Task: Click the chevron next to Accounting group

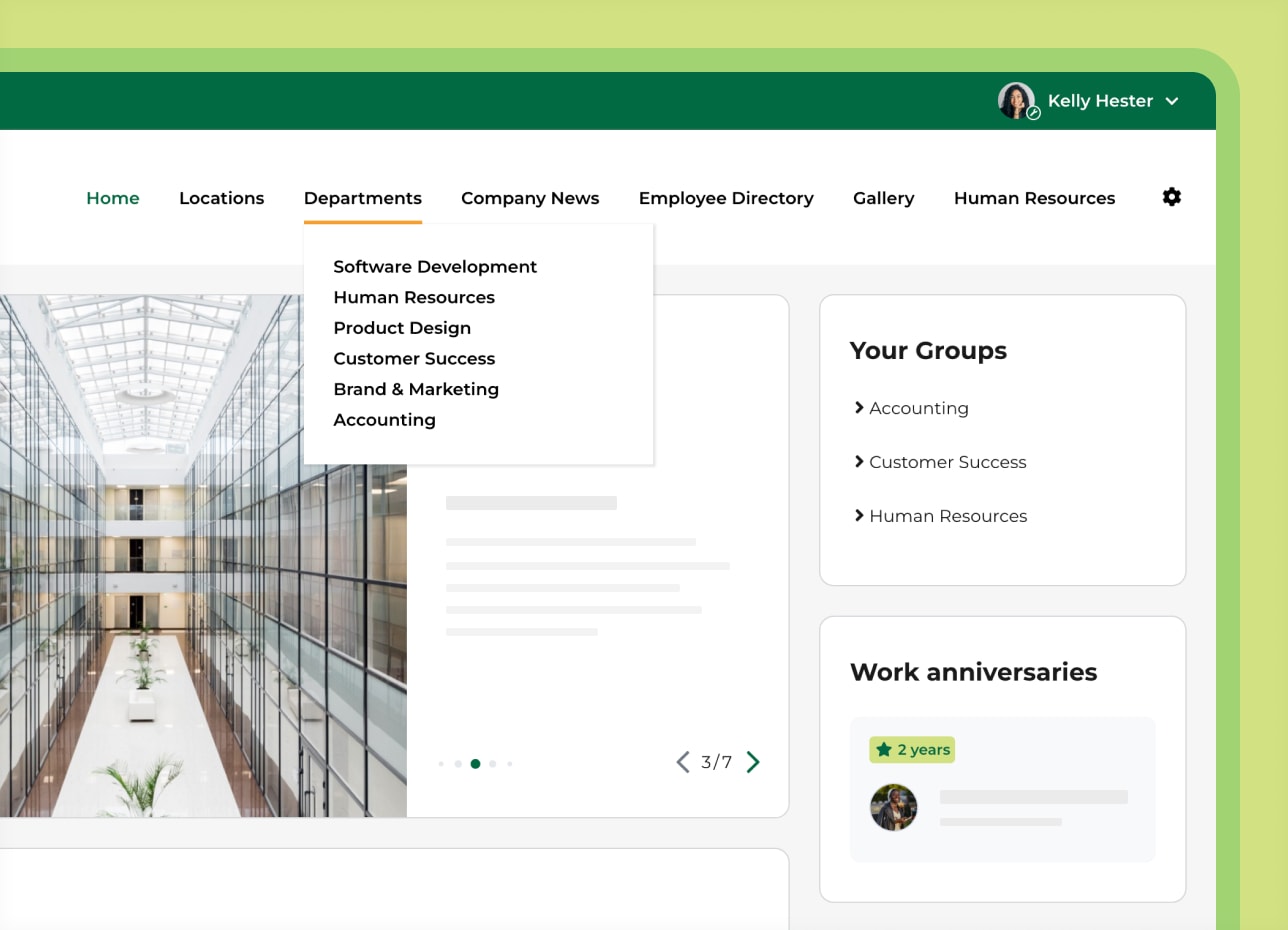Action: coord(858,407)
